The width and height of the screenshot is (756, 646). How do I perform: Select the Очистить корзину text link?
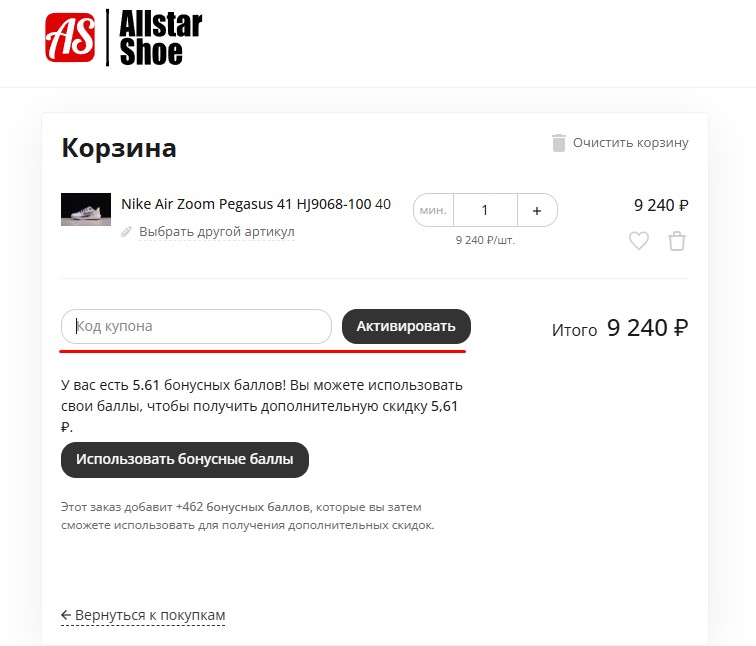(631, 143)
